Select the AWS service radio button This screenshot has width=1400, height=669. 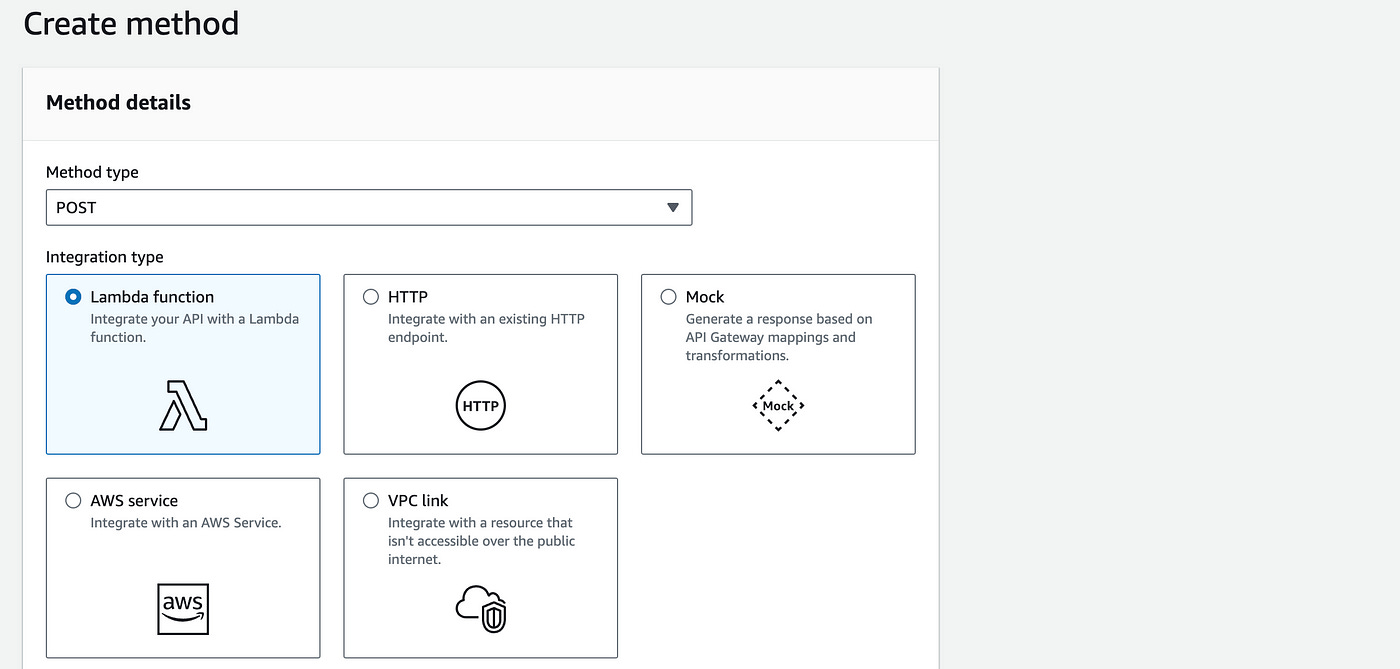(x=73, y=500)
